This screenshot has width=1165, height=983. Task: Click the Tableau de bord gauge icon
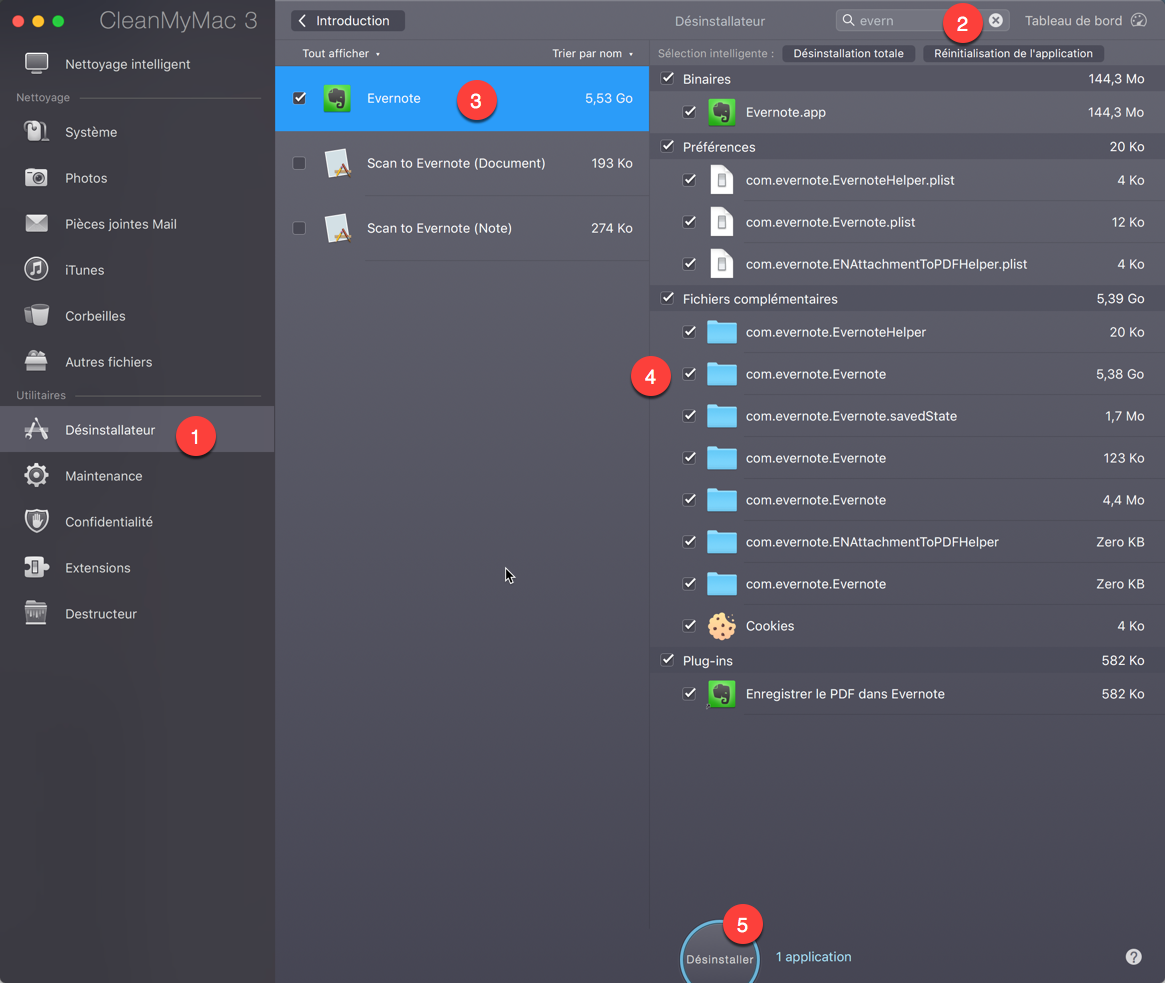1139,21
